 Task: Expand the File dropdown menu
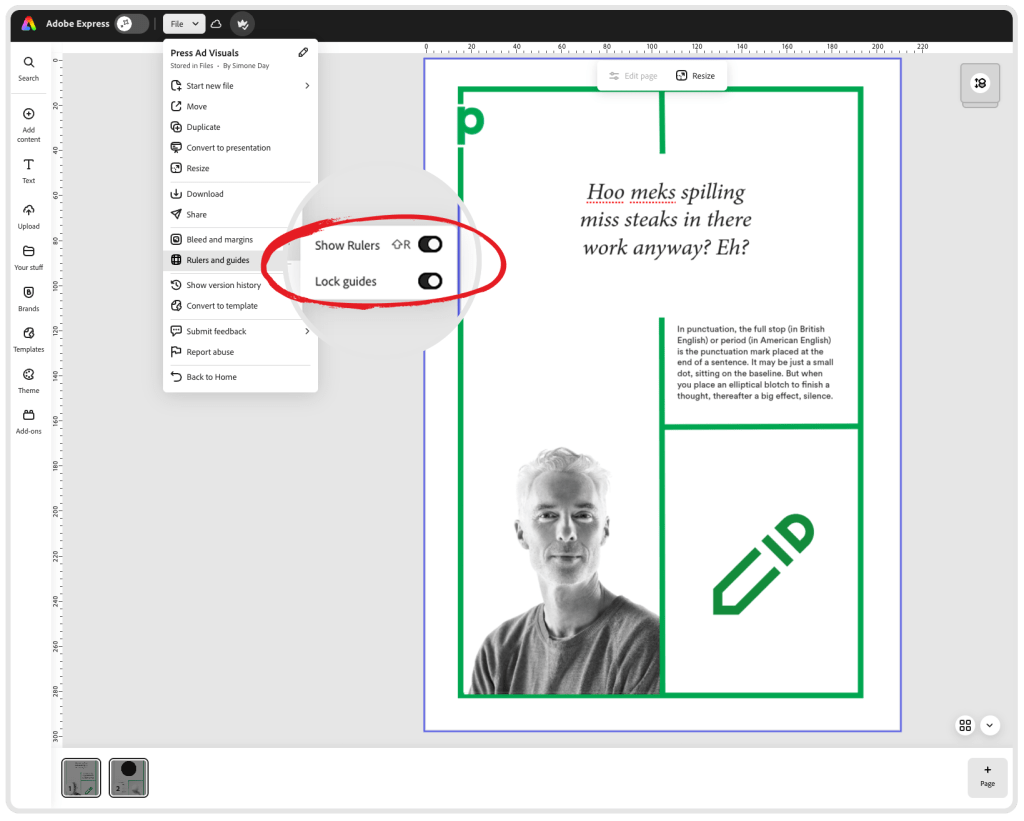[183, 24]
